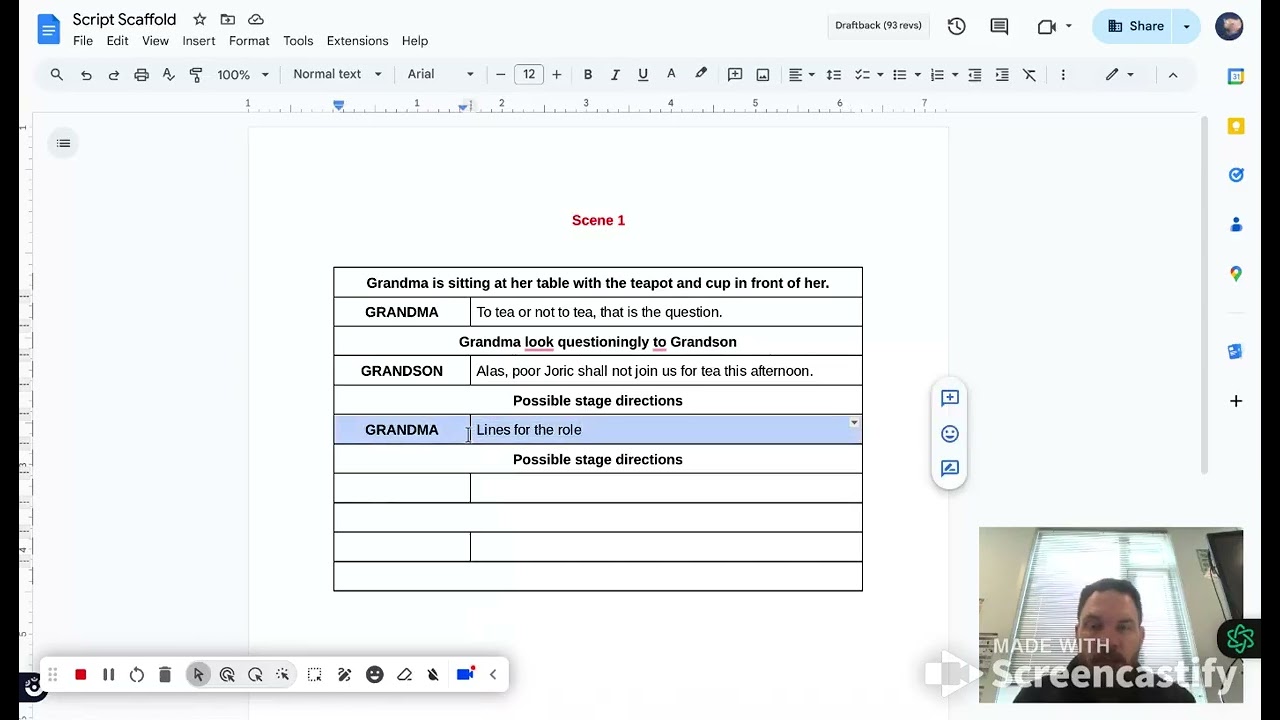Open the File menu
Screen dimensions: 1280x720
pyautogui.click(x=83, y=41)
